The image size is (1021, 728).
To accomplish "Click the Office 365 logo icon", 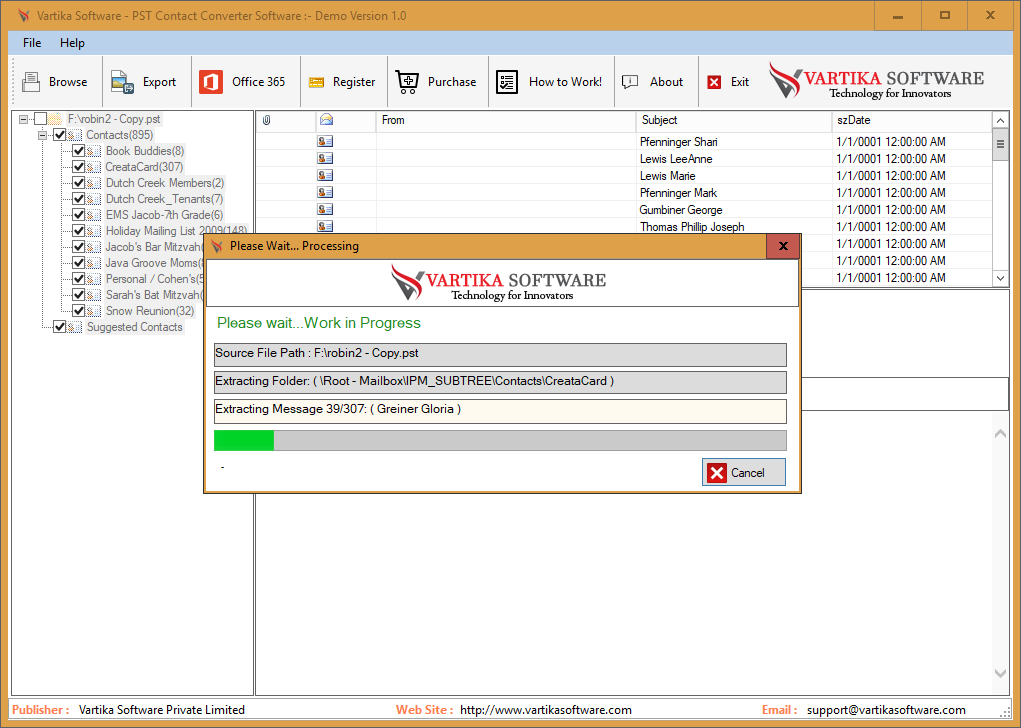I will point(211,82).
